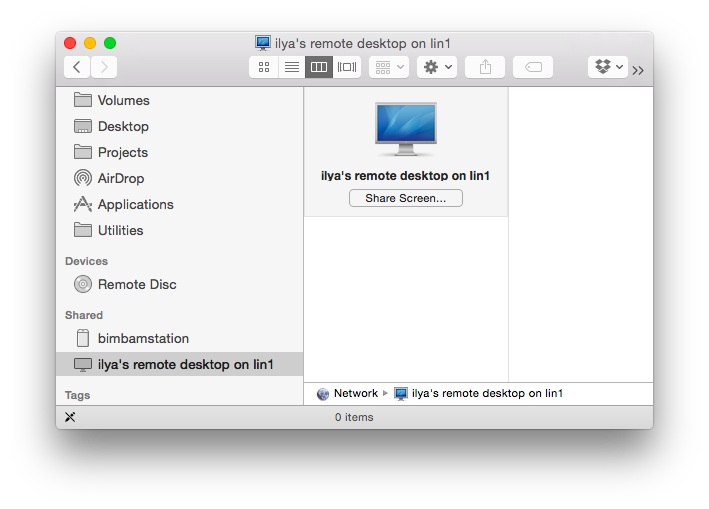This screenshot has height=509, width=709.
Task: Click the Share Screen... button
Action: point(406,198)
